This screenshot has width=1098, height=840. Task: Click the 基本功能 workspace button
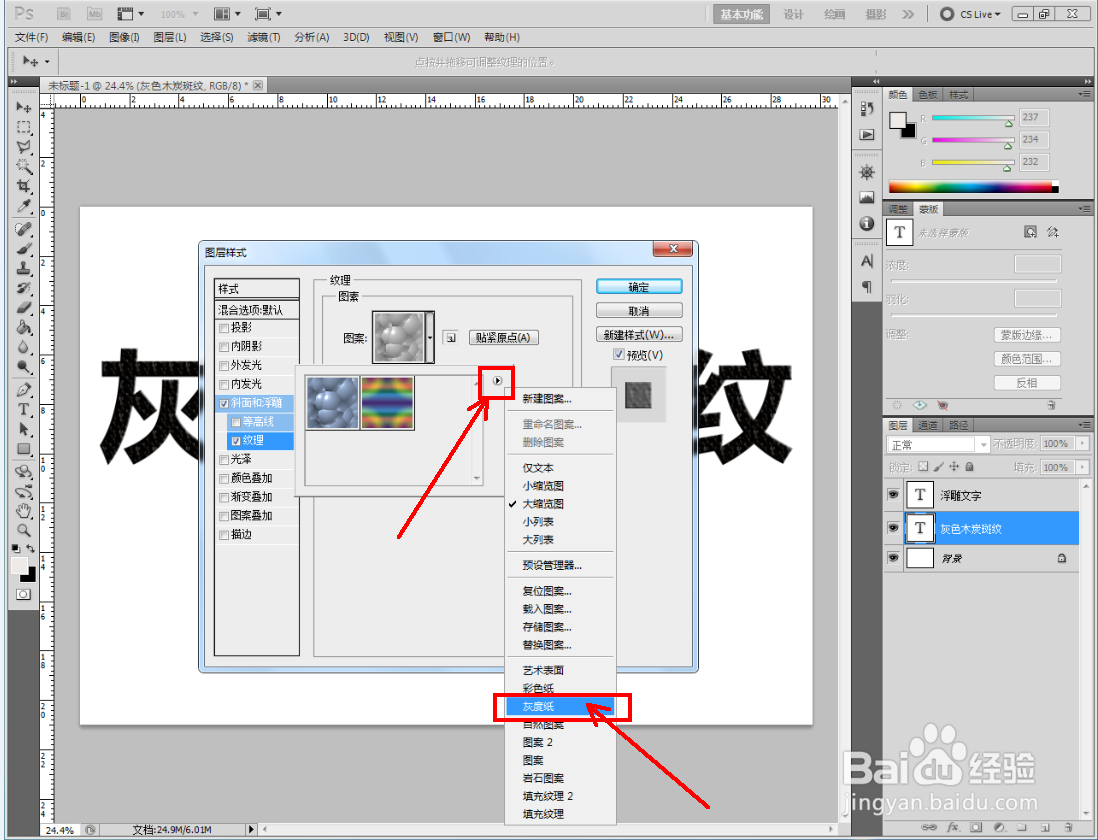(741, 14)
